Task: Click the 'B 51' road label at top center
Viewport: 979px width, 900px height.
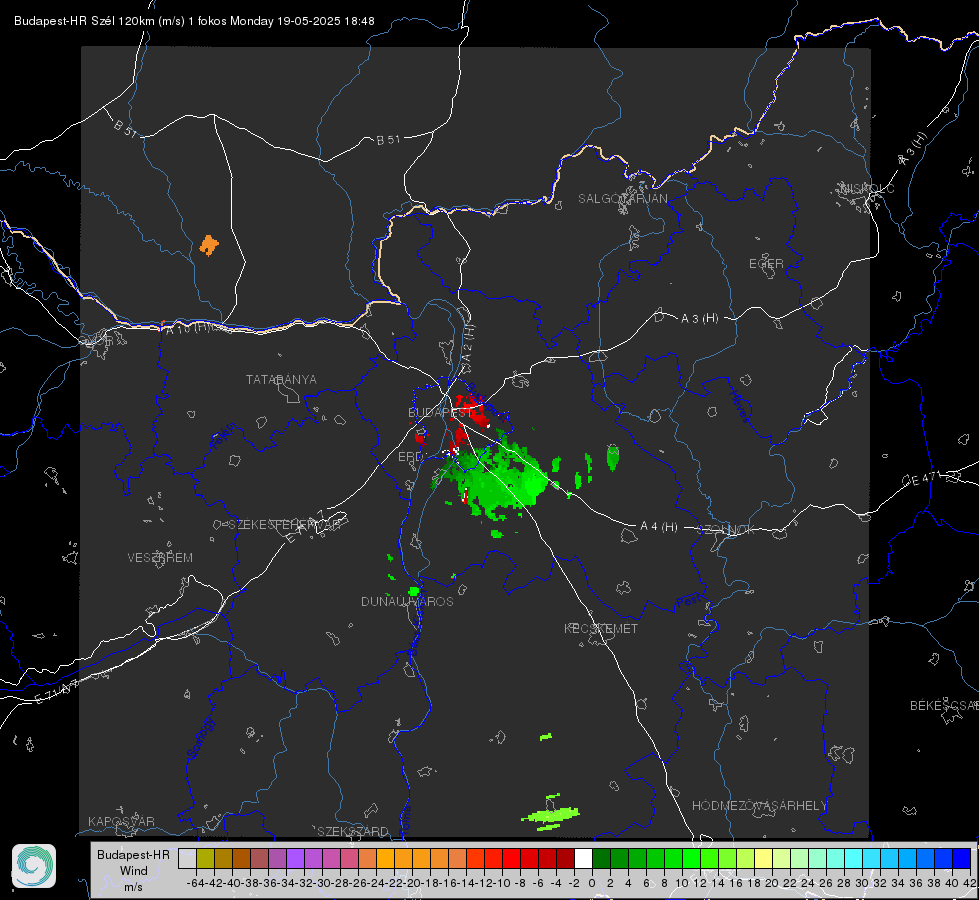Action: pyautogui.click(x=388, y=140)
